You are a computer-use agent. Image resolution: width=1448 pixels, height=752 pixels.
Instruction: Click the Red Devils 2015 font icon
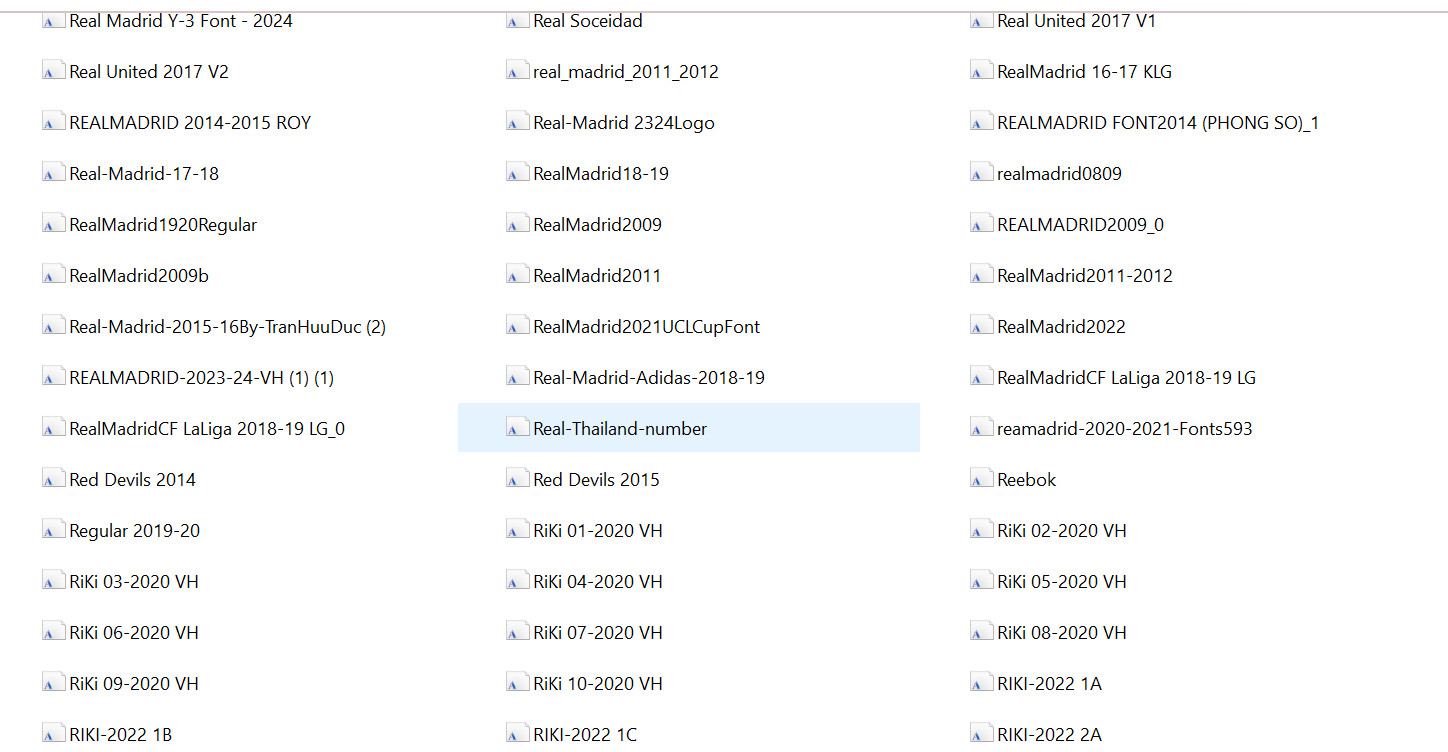(517, 480)
